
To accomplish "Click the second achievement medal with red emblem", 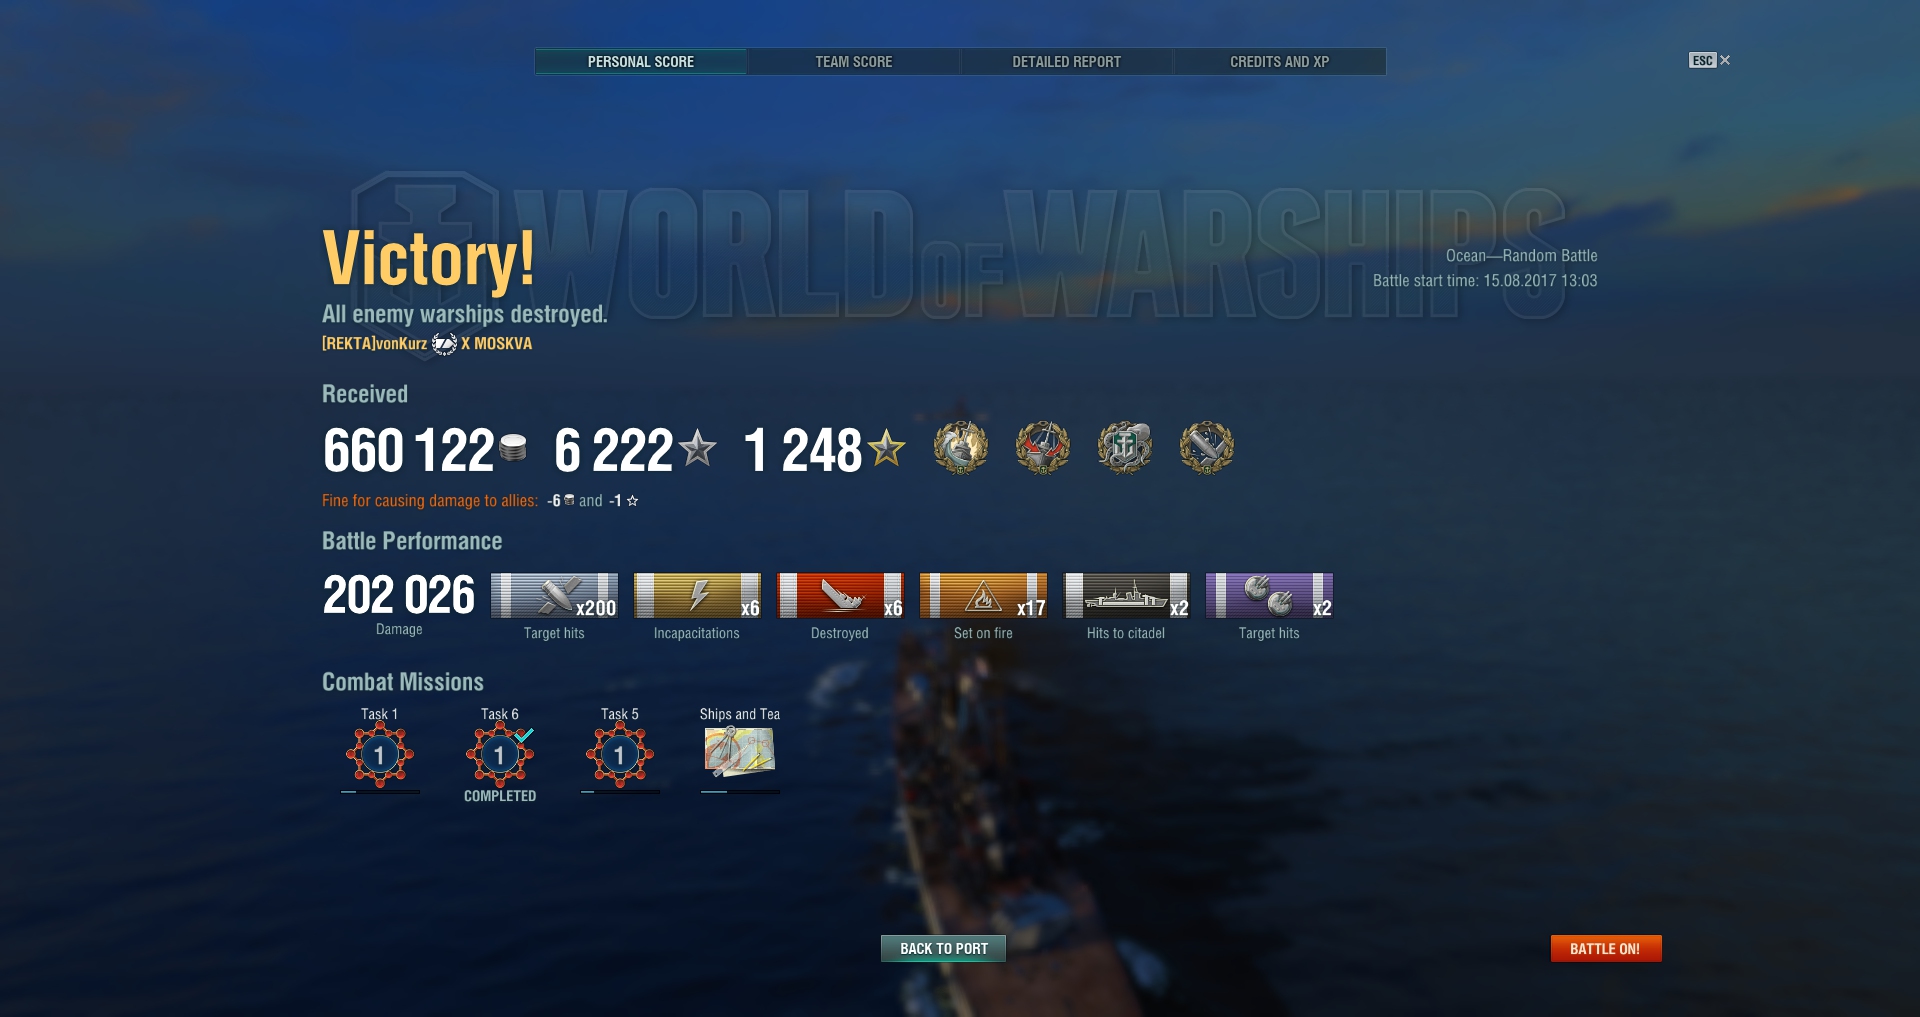I will click(1043, 447).
